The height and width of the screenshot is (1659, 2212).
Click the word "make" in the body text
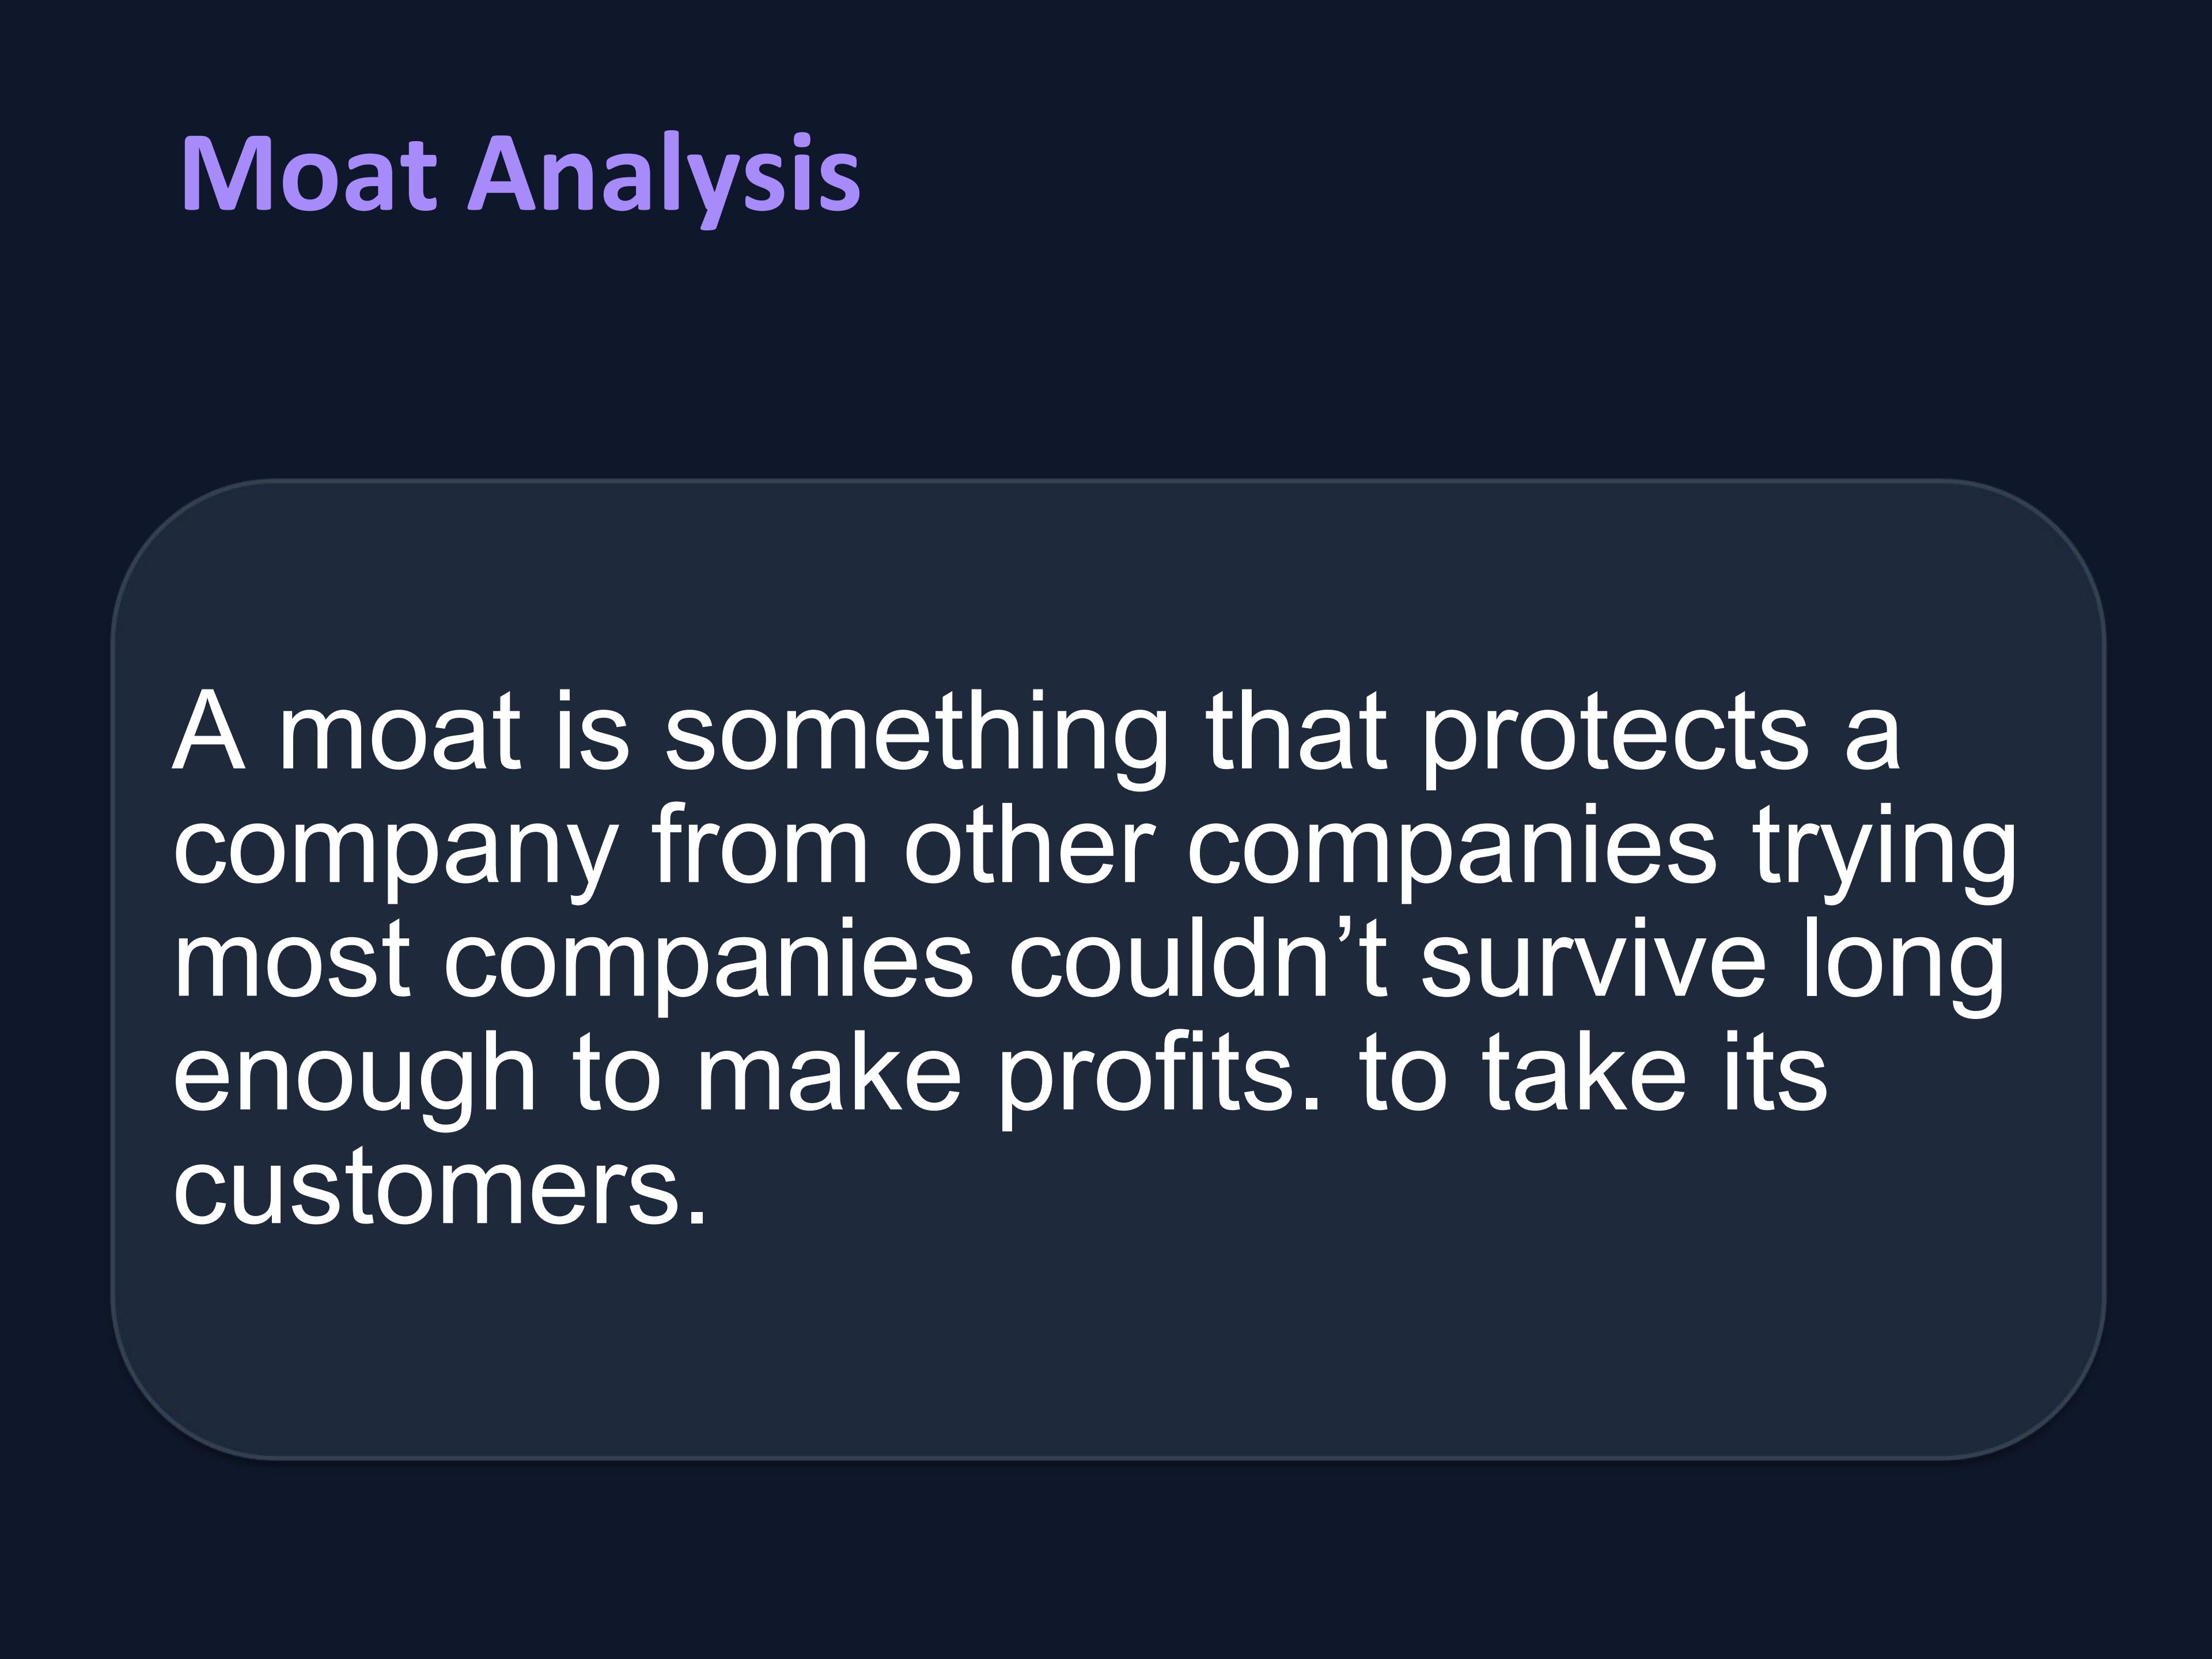[828, 1074]
